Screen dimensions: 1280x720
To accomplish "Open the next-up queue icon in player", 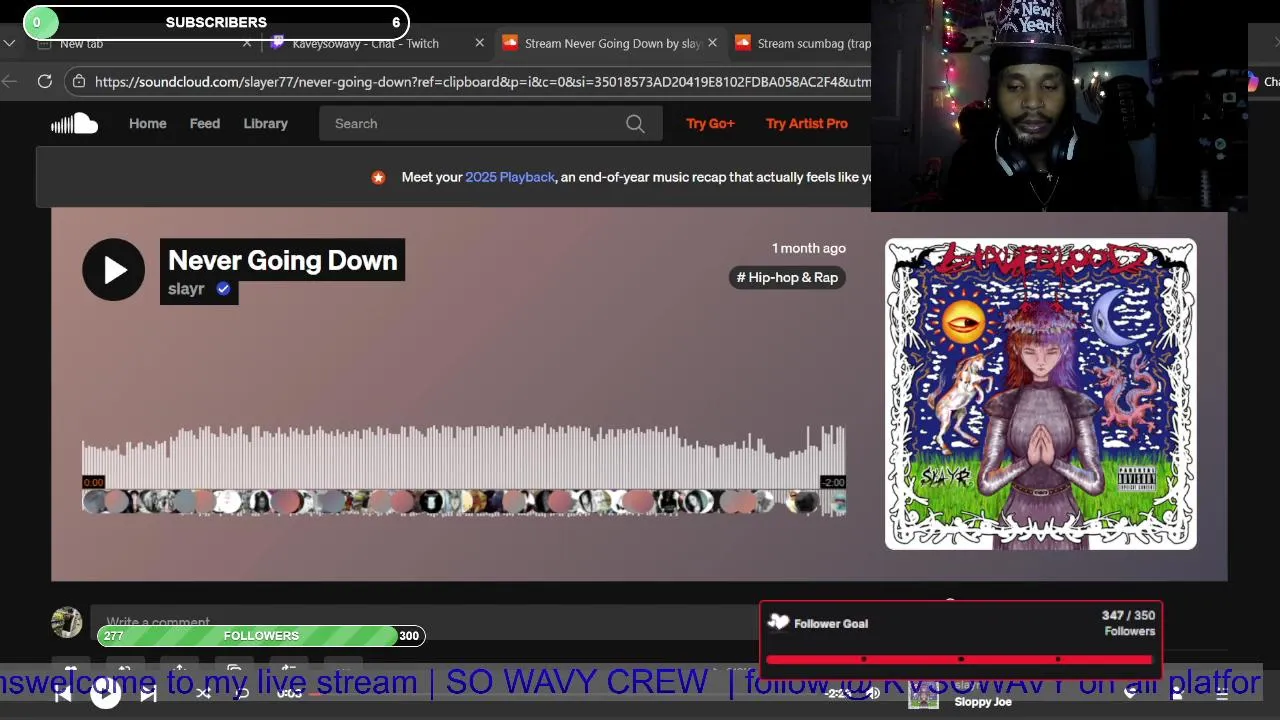I will (x=1221, y=694).
